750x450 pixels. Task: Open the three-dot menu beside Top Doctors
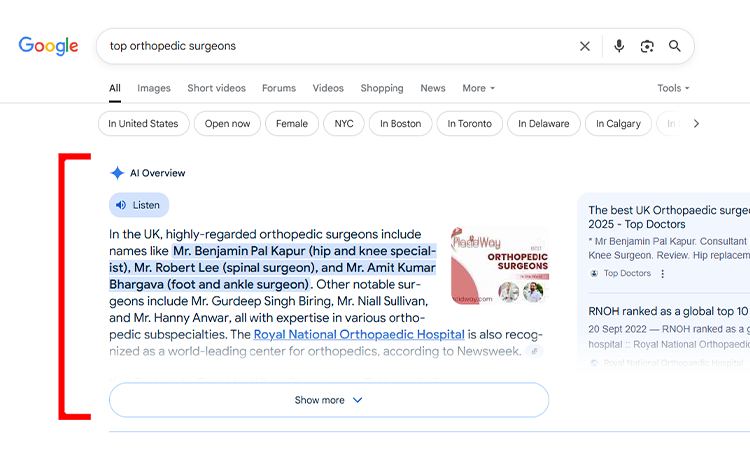[x=662, y=274]
